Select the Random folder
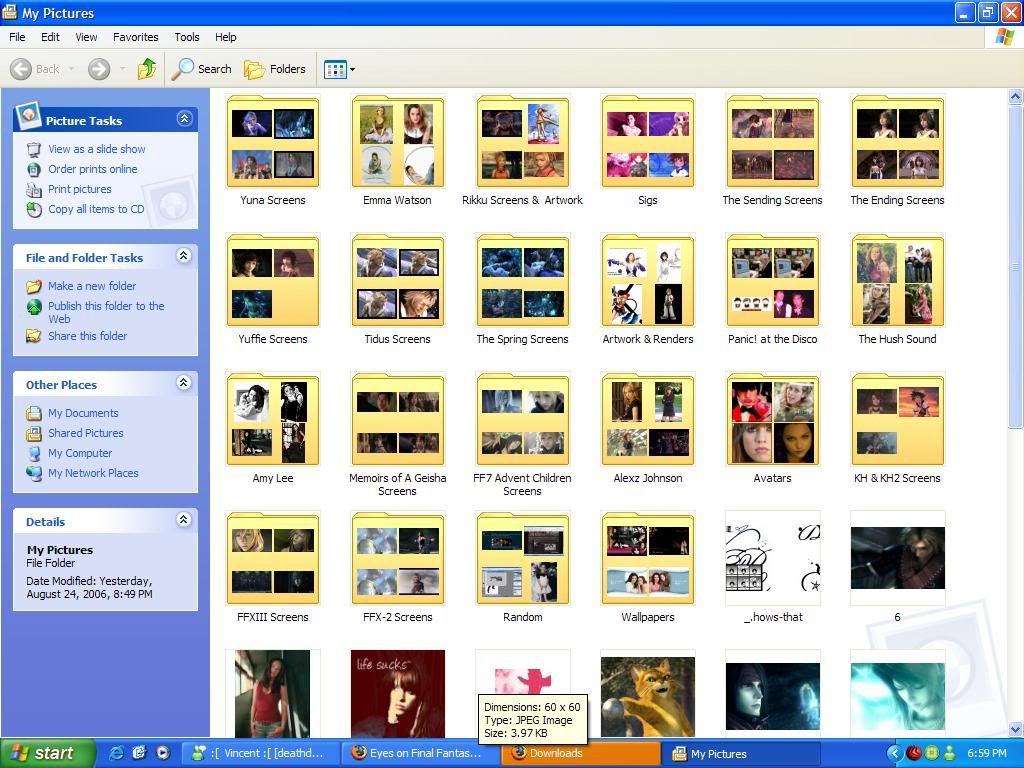This screenshot has width=1024, height=768. [x=522, y=558]
